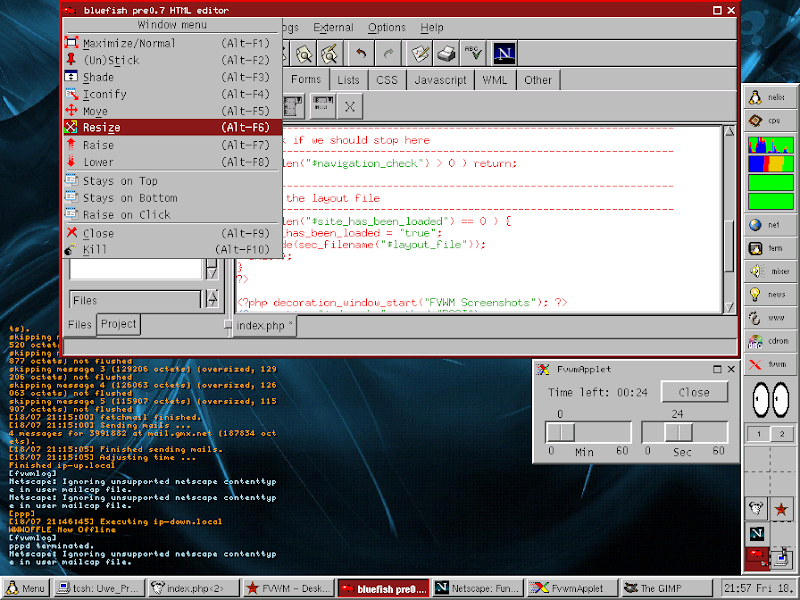Click the cdrom button in side panel
Image resolution: width=800 pixels, height=600 pixels.
[x=769, y=341]
